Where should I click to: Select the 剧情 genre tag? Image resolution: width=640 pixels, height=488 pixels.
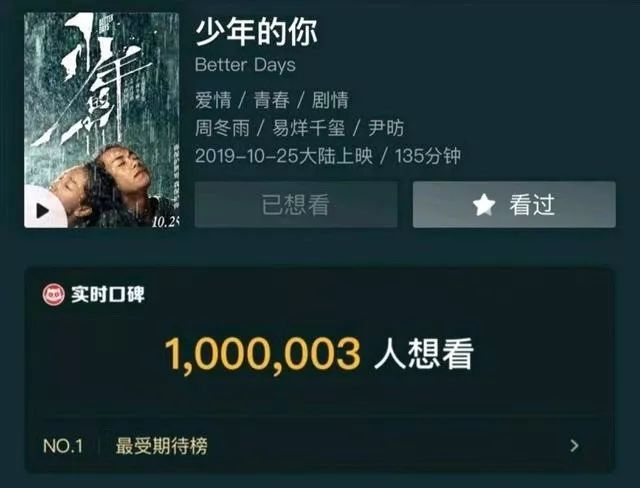[x=330, y=100]
